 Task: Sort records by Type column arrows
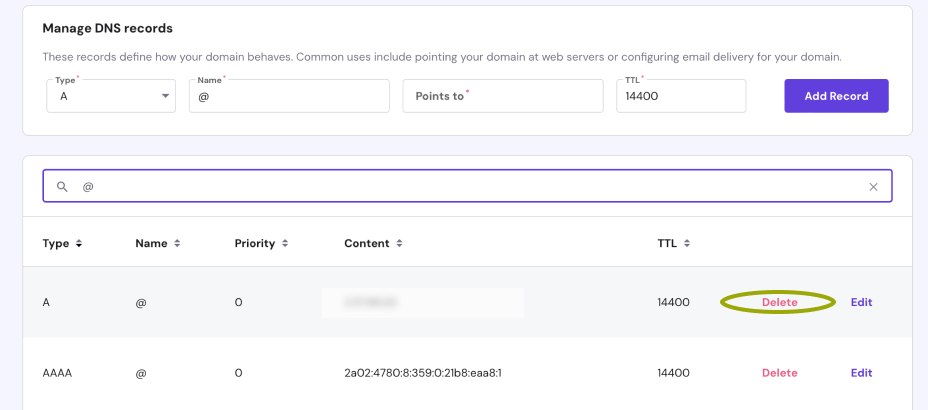click(x=79, y=243)
